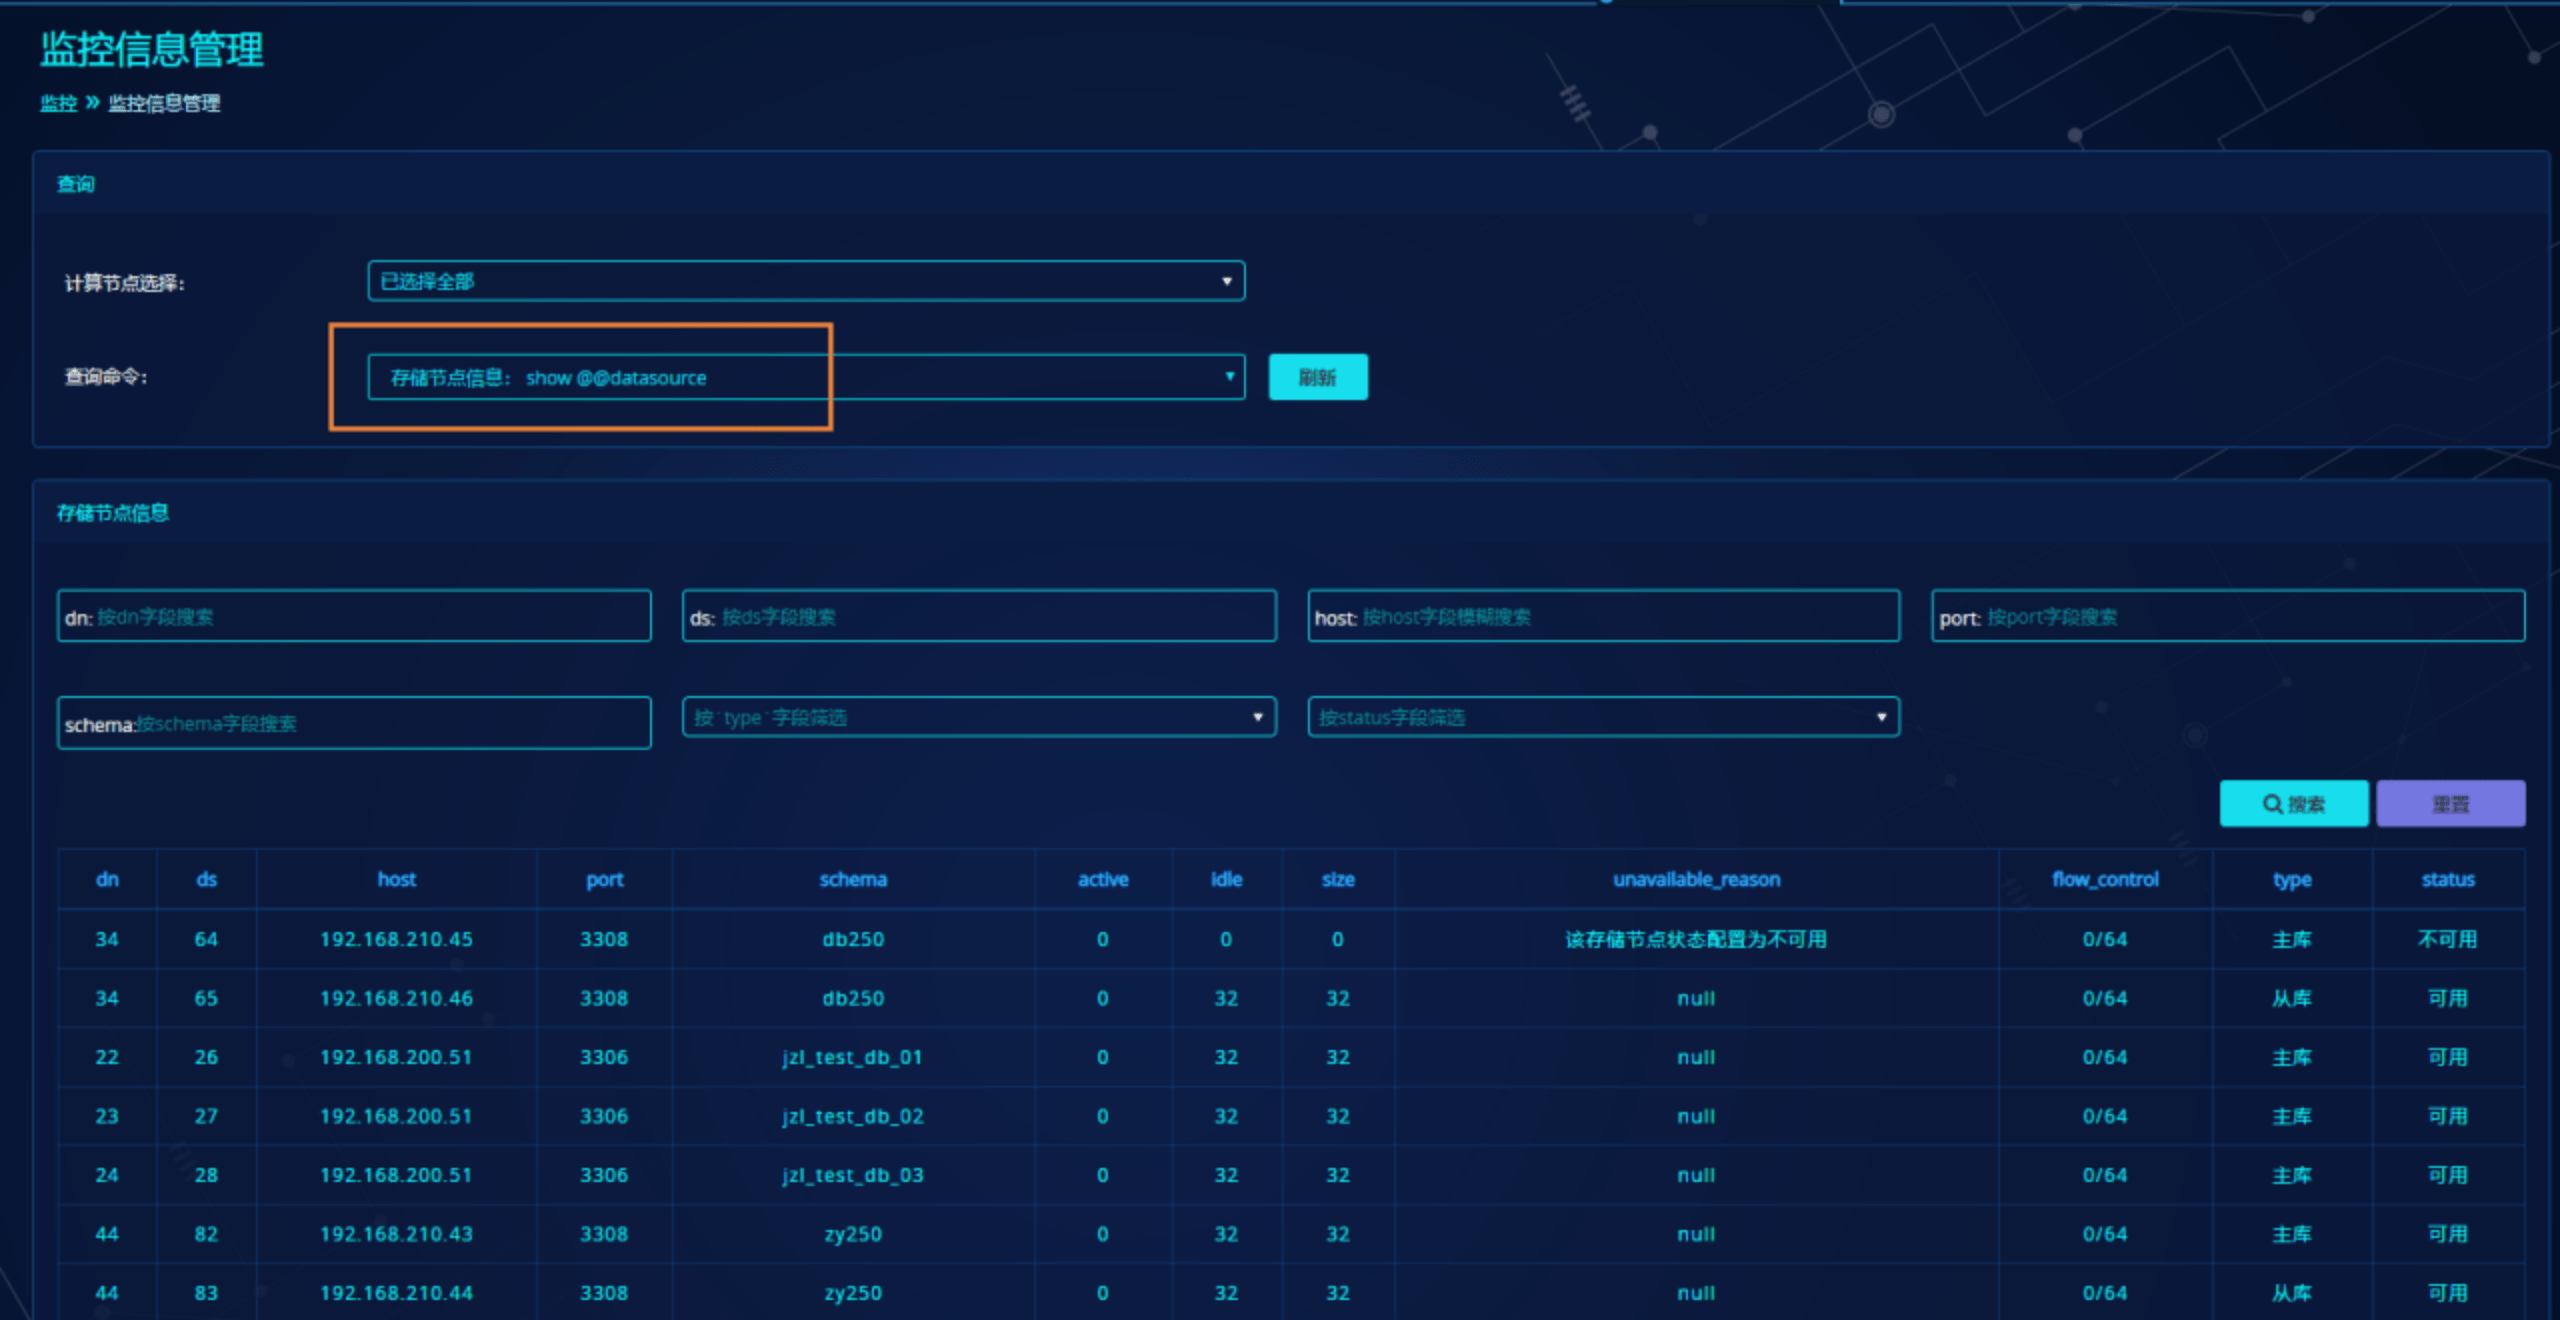Click the flow_control column header
The height and width of the screenshot is (1320, 2560).
pyautogui.click(x=2104, y=879)
